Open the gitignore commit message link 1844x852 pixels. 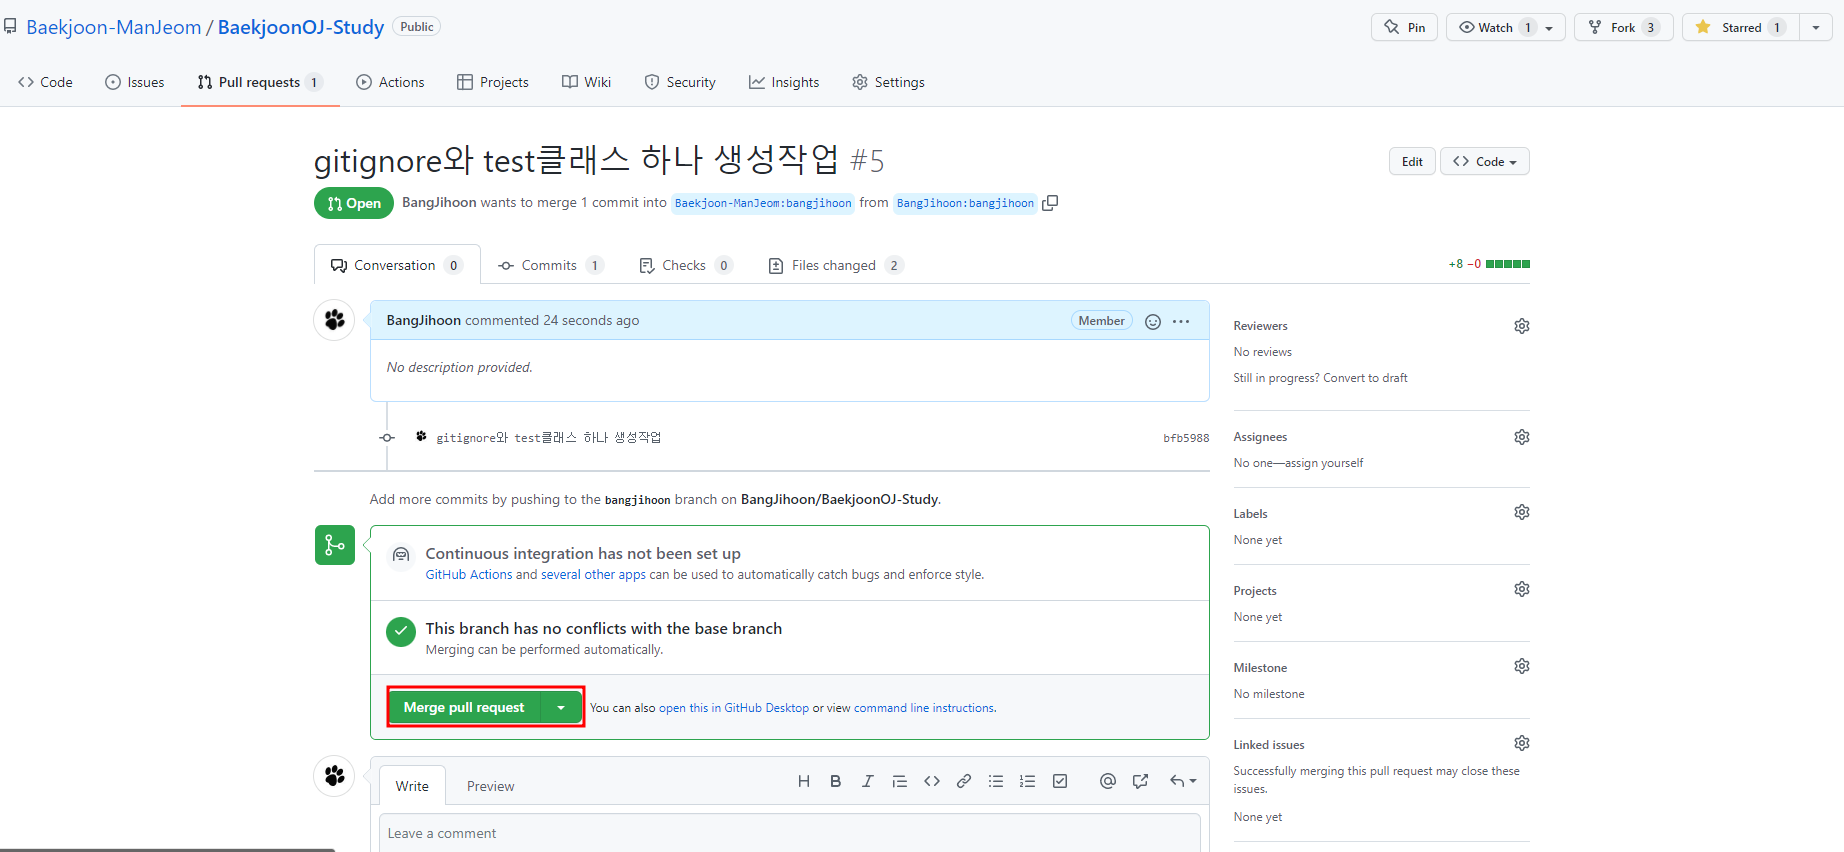click(x=549, y=437)
